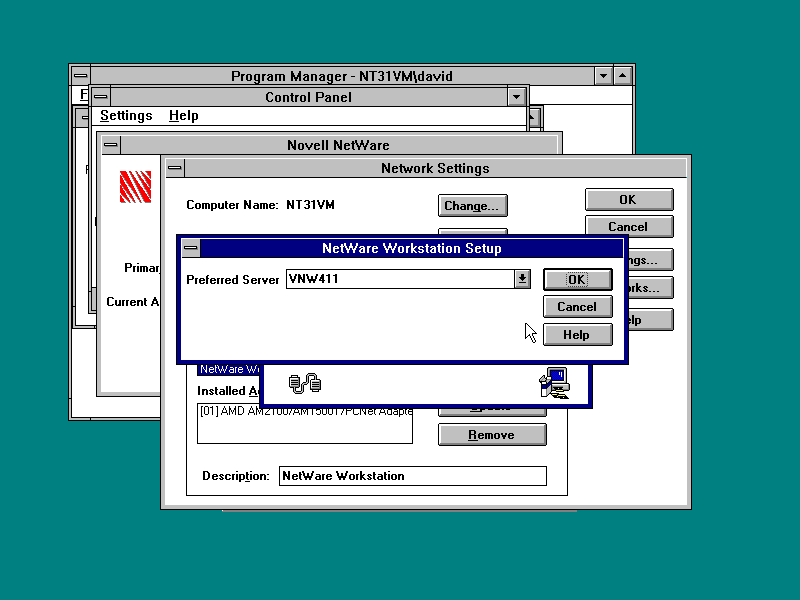The height and width of the screenshot is (600, 800).
Task: Click the network cable connector icon
Action: 305,383
